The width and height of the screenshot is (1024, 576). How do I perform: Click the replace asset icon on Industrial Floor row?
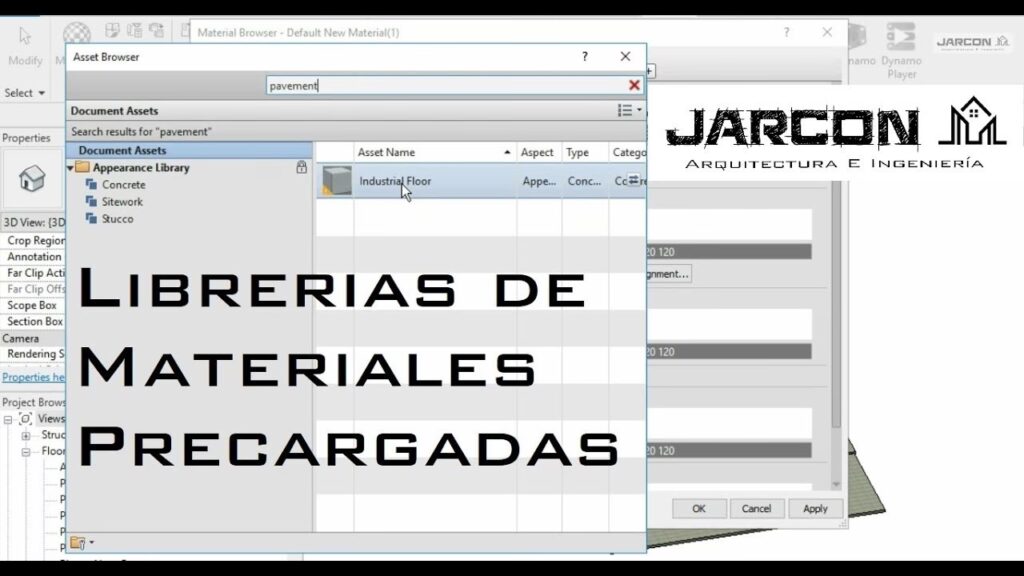(633, 181)
